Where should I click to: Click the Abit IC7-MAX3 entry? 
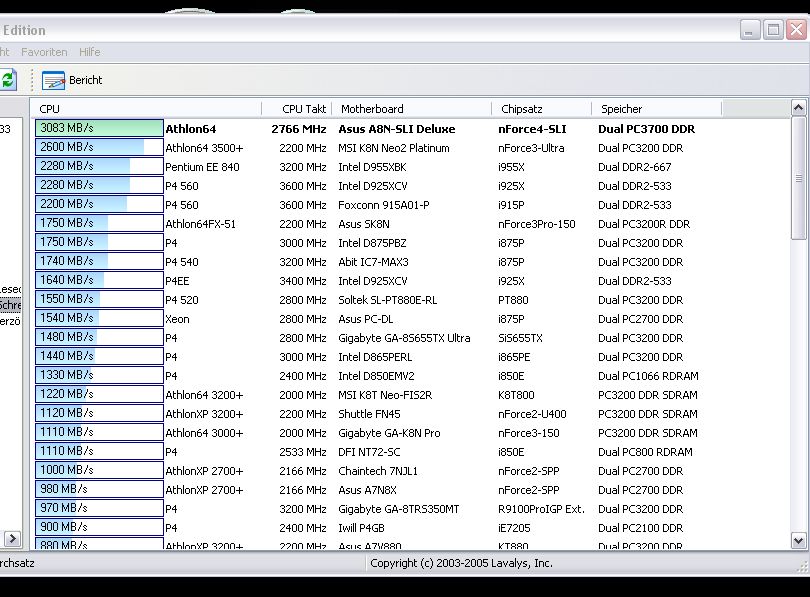[373, 262]
